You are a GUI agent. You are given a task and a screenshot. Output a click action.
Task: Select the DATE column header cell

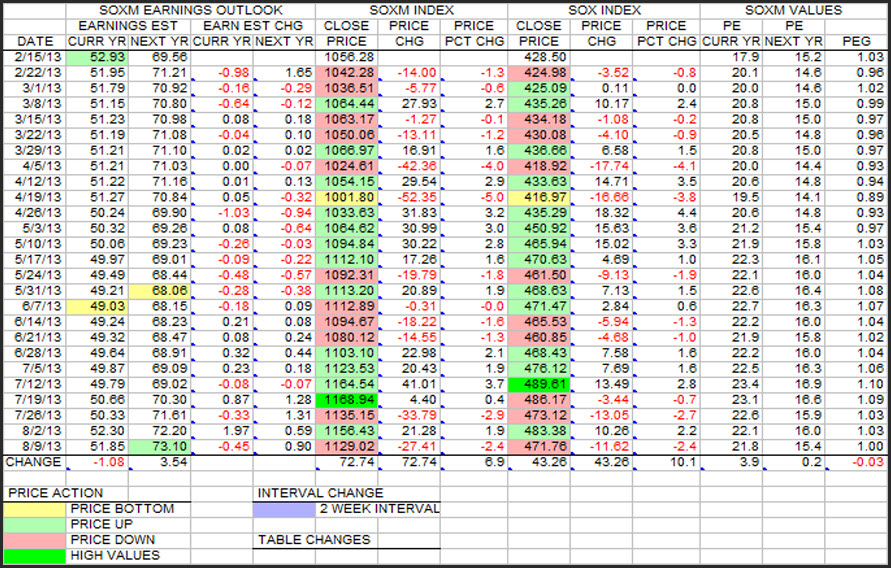[x=32, y=41]
